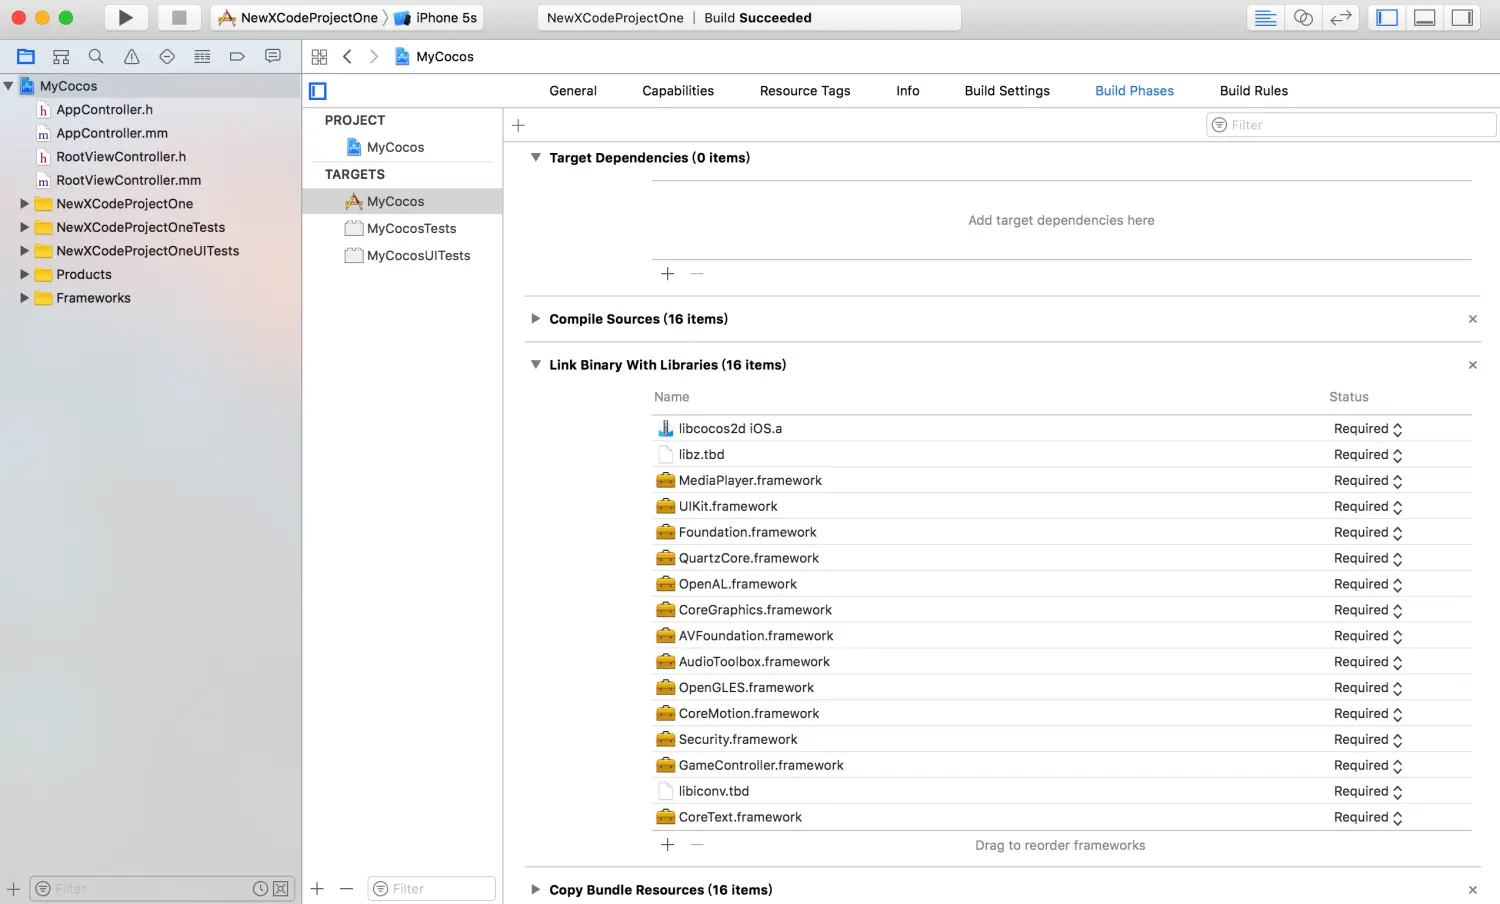Change status dropdown for CoreText.framework
This screenshot has height=904, width=1500.
1368,818
